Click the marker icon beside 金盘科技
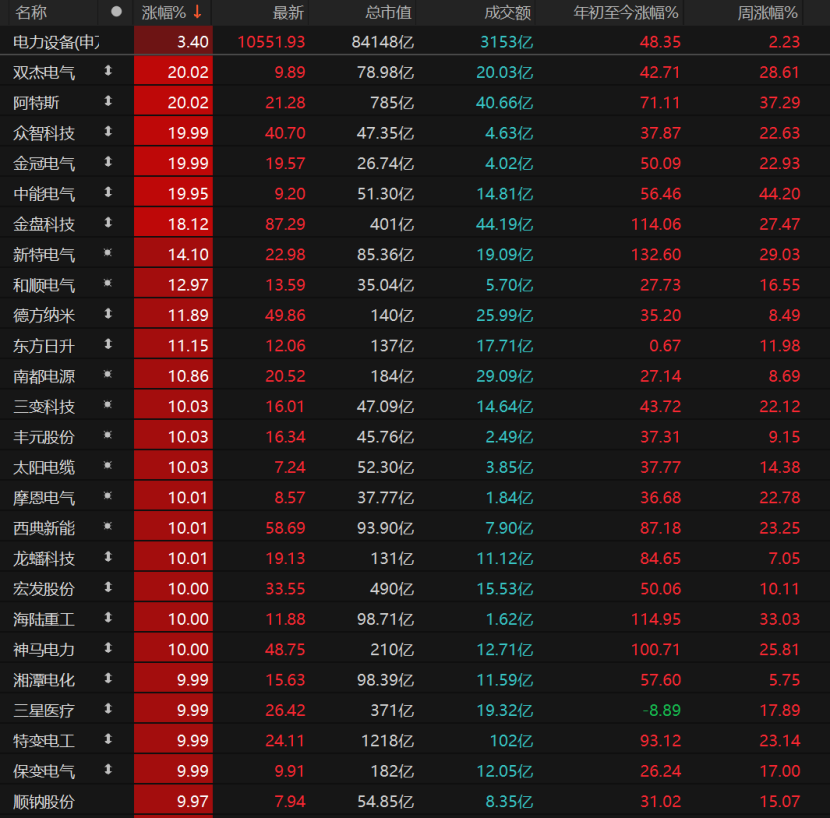830x818 pixels. pos(108,224)
